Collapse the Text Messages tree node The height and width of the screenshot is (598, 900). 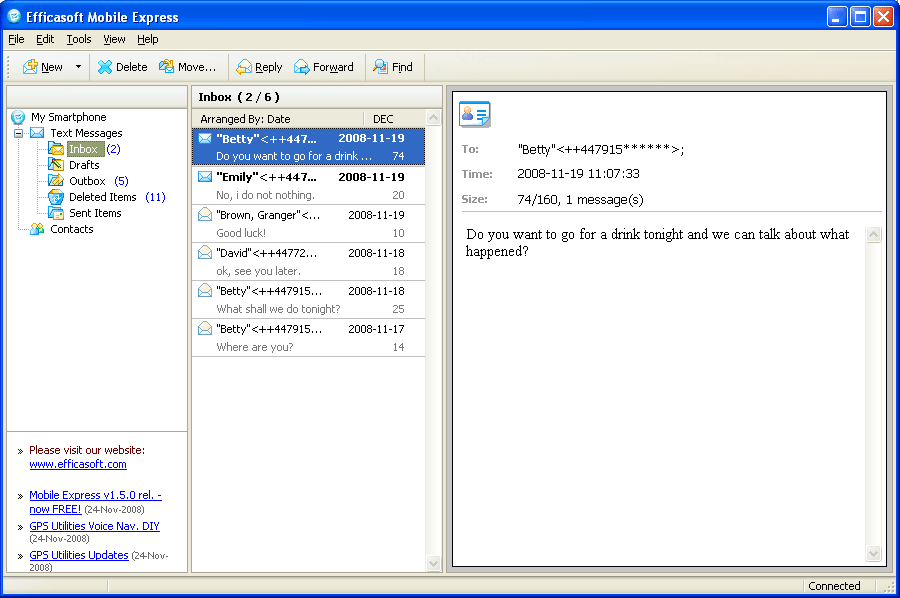pos(19,133)
